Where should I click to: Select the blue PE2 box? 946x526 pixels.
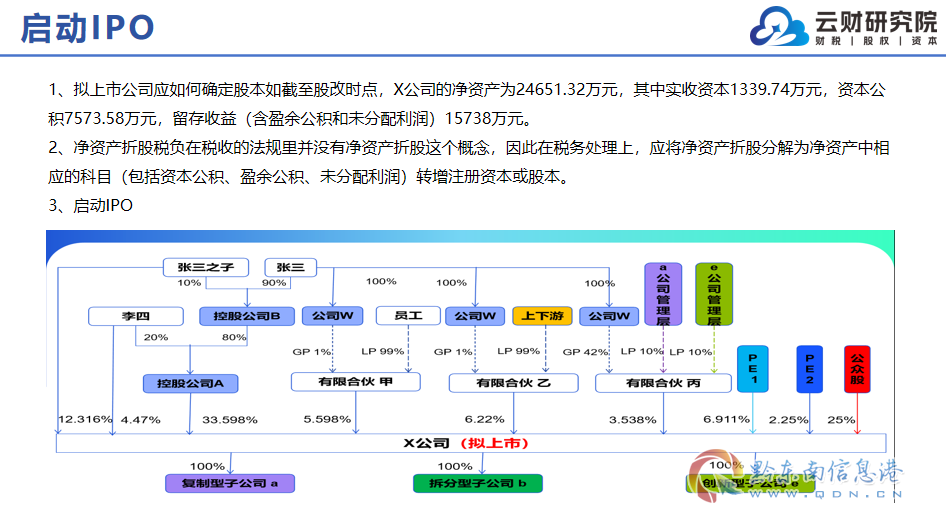pos(810,369)
